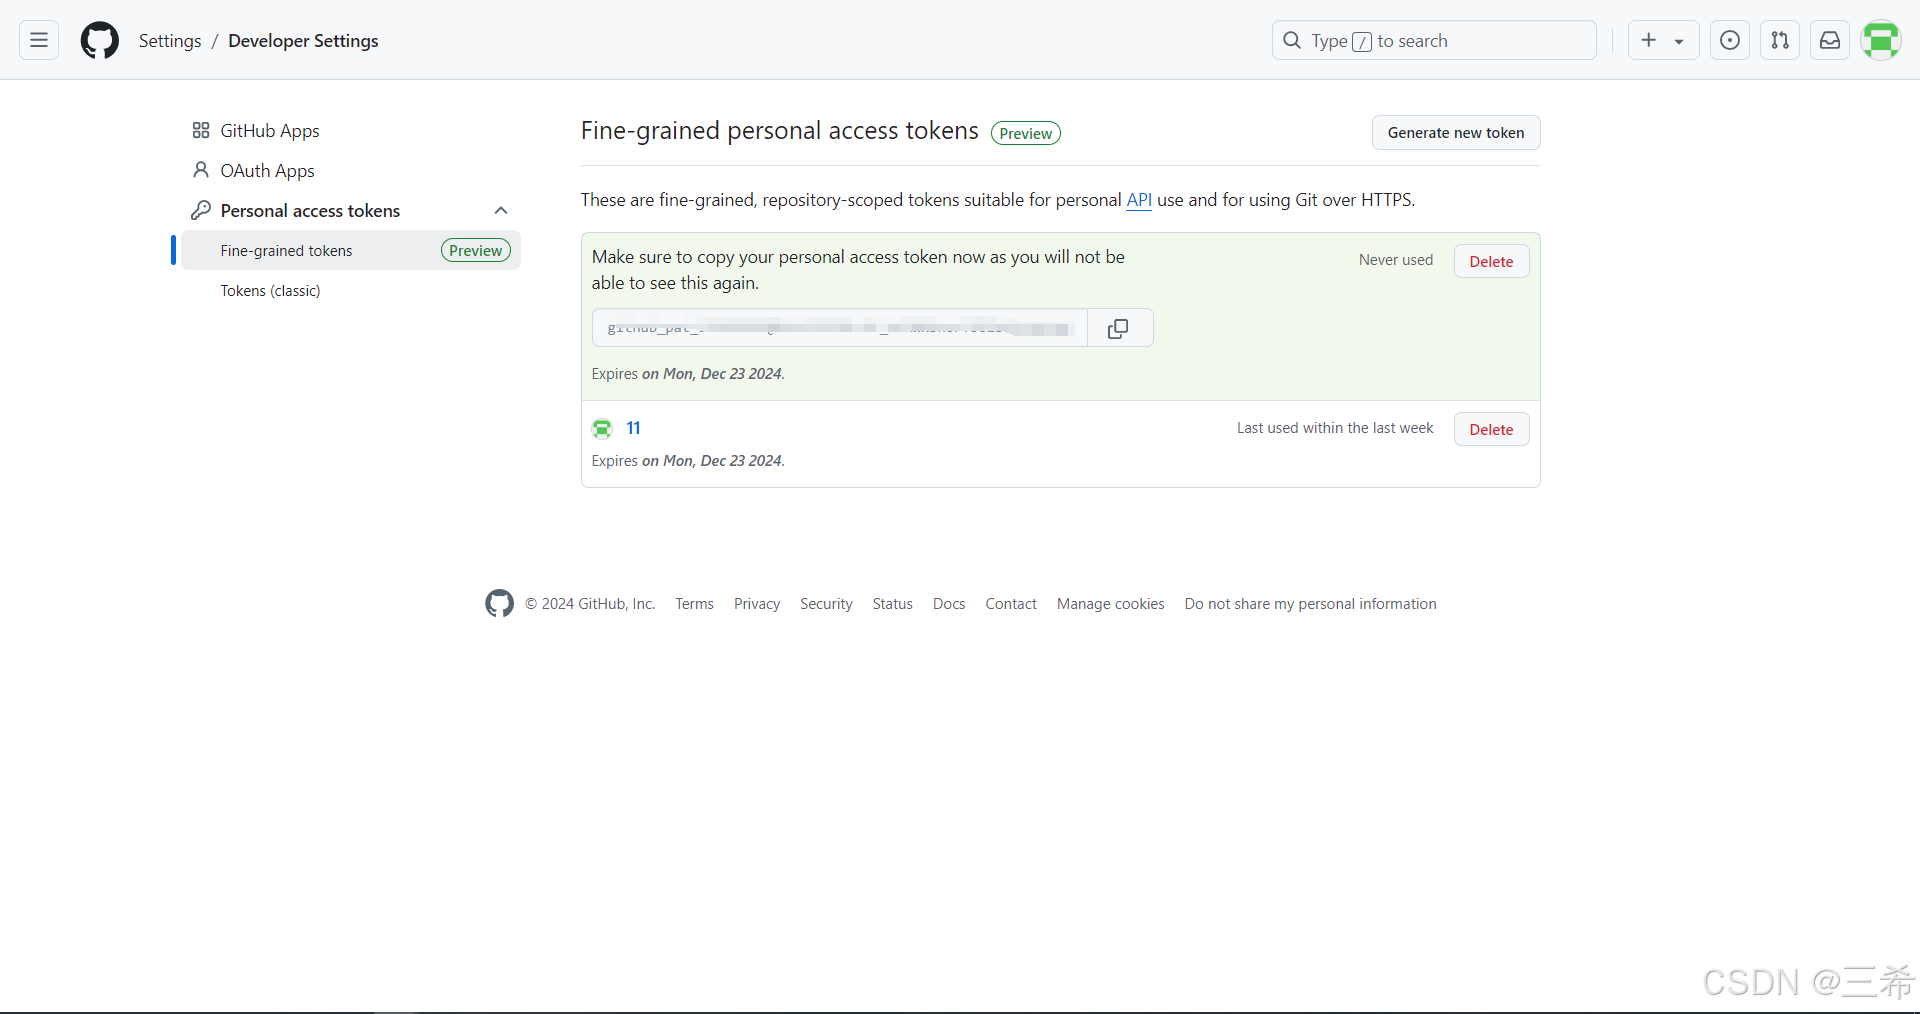Open Status footer link

[892, 603]
